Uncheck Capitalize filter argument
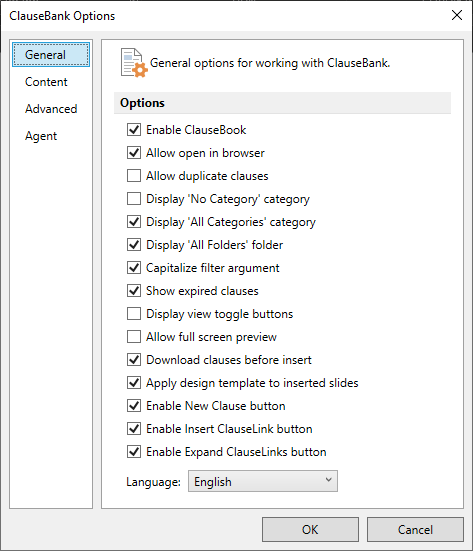This screenshot has width=473, height=551. pyautogui.click(x=134, y=268)
